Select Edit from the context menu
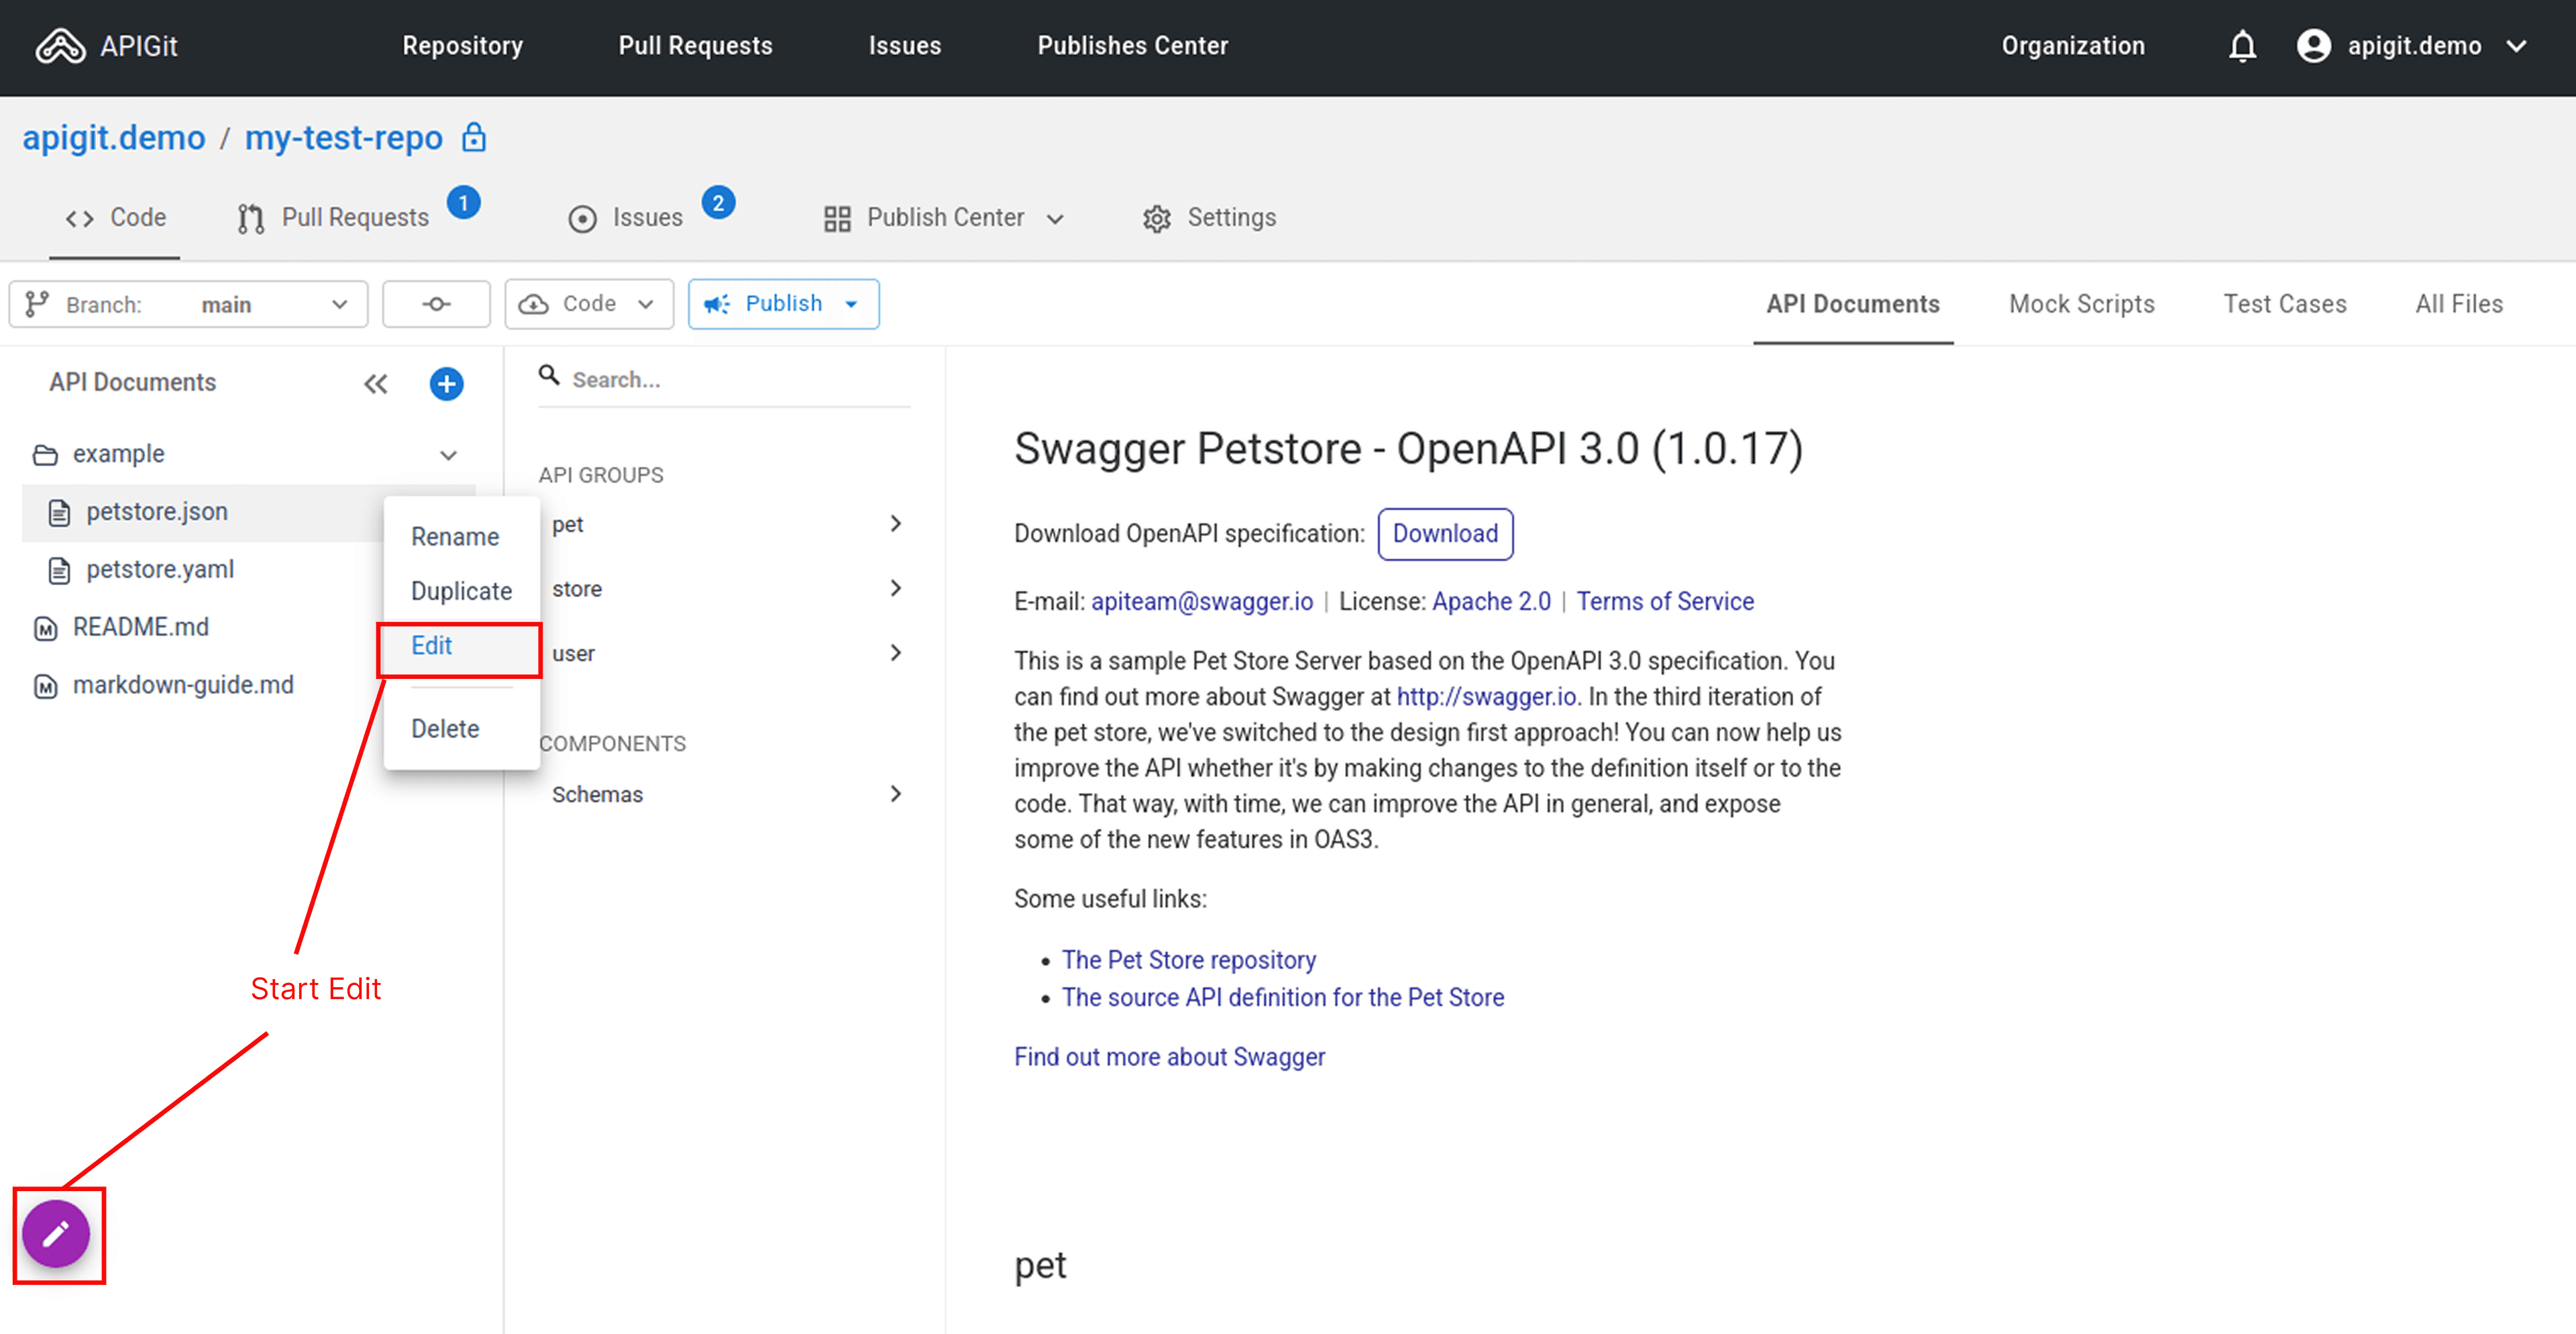The height and width of the screenshot is (1334, 2576). click(462, 646)
